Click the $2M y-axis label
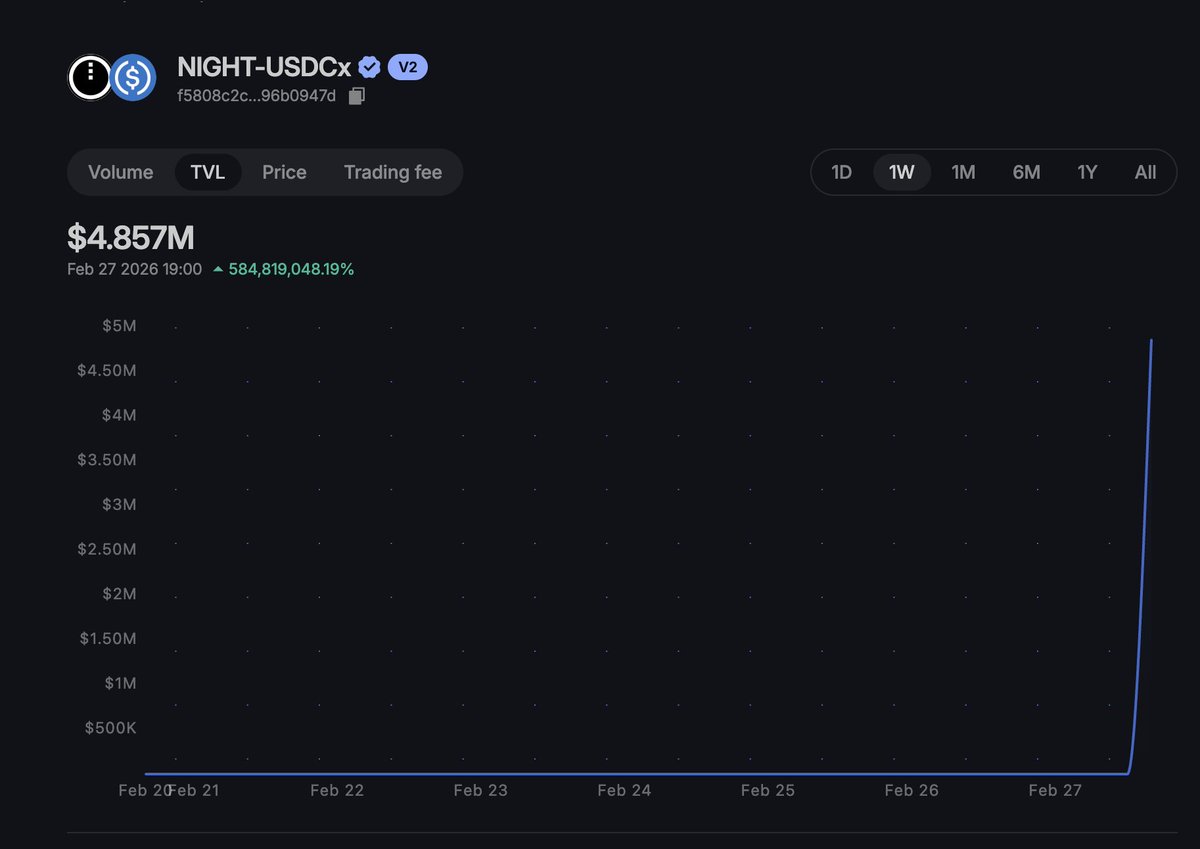Image resolution: width=1200 pixels, height=849 pixels. click(119, 594)
